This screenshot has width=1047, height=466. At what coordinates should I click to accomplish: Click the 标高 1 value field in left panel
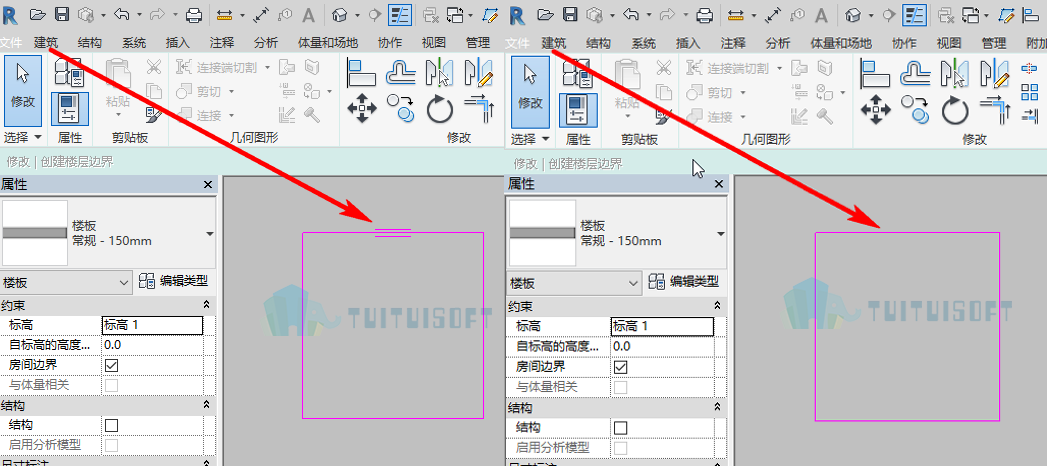click(x=152, y=325)
